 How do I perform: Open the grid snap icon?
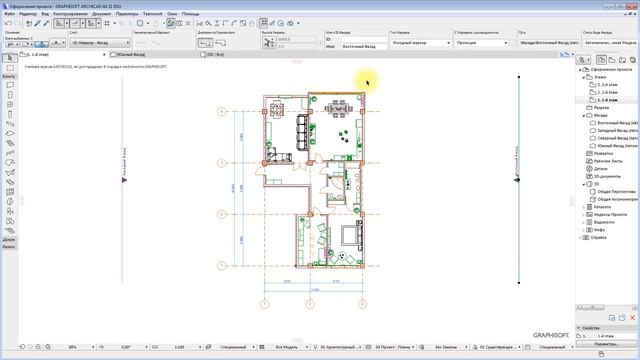point(107,24)
